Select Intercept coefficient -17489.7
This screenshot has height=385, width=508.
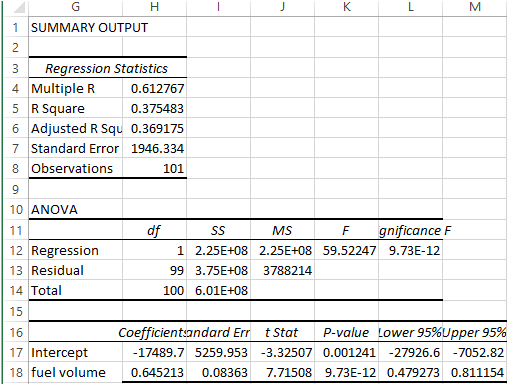[x=154, y=352]
